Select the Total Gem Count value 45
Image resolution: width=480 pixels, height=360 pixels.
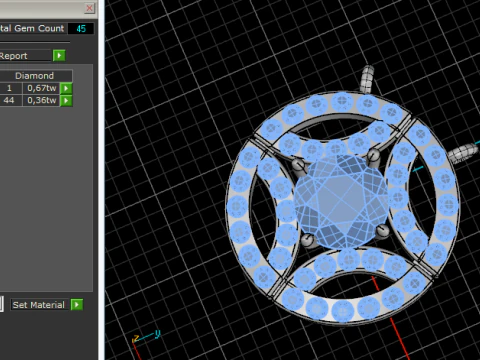[x=81, y=29]
